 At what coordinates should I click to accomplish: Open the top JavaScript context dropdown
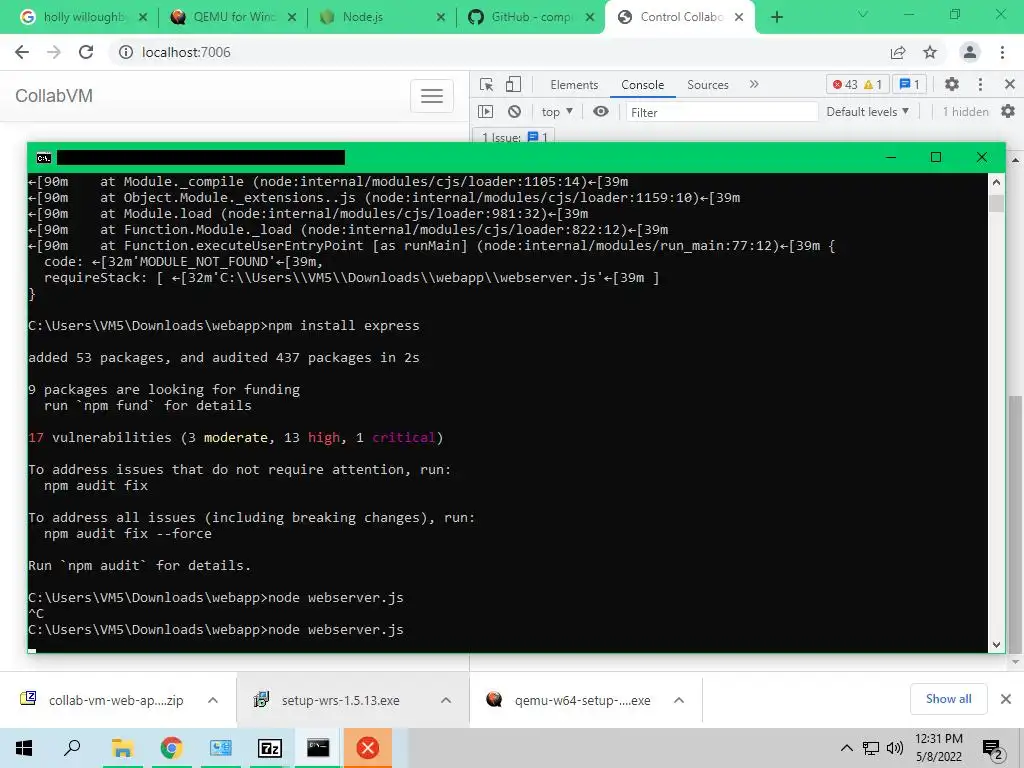[x=556, y=112]
